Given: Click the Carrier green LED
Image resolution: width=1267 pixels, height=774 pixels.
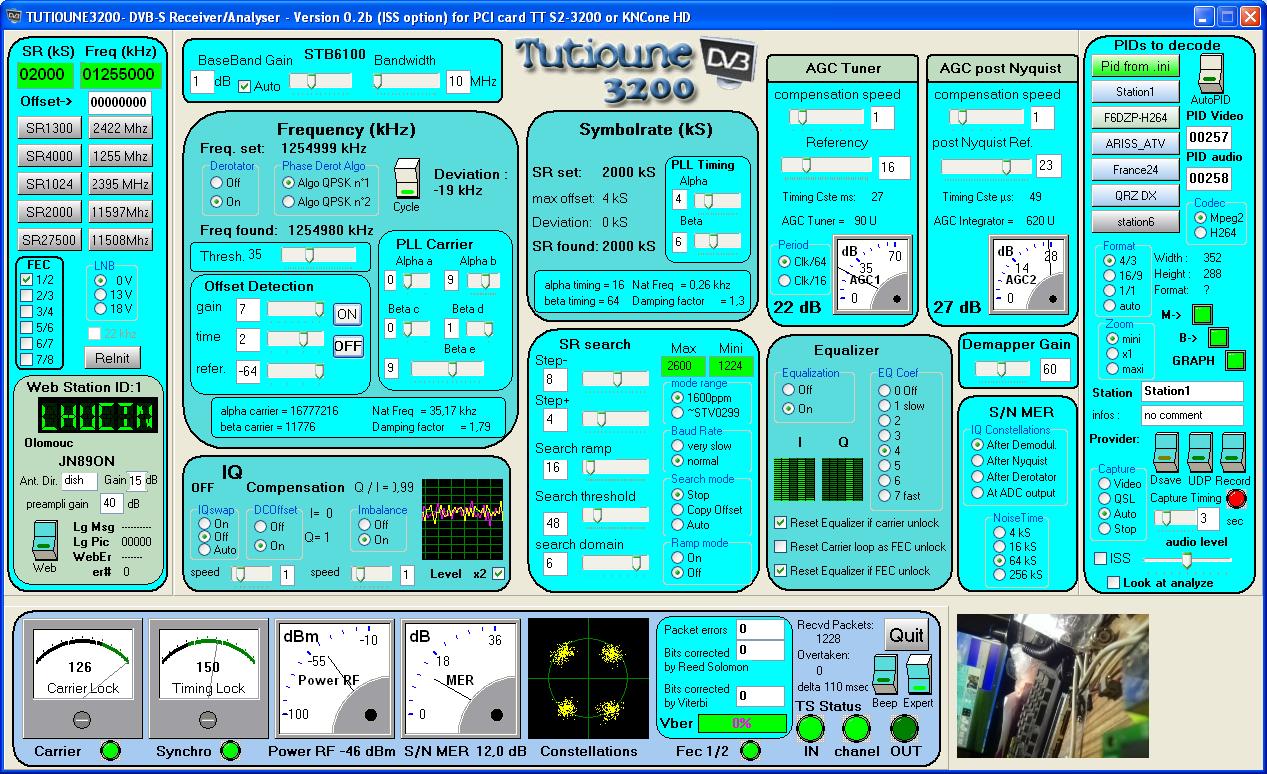Looking at the screenshot, I should [110, 750].
